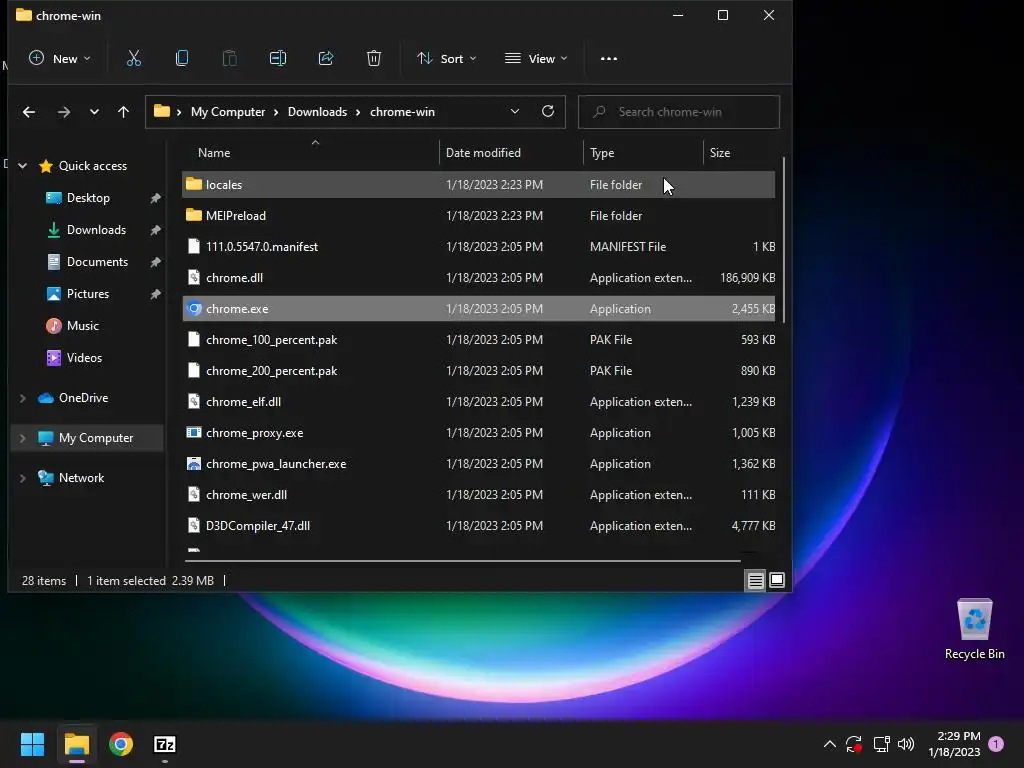Select chrome_200_percent.pak file
This screenshot has height=768, width=1024.
tap(479, 371)
